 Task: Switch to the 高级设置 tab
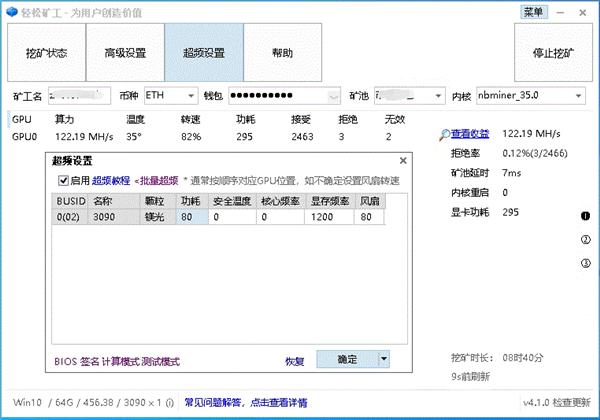(x=125, y=52)
